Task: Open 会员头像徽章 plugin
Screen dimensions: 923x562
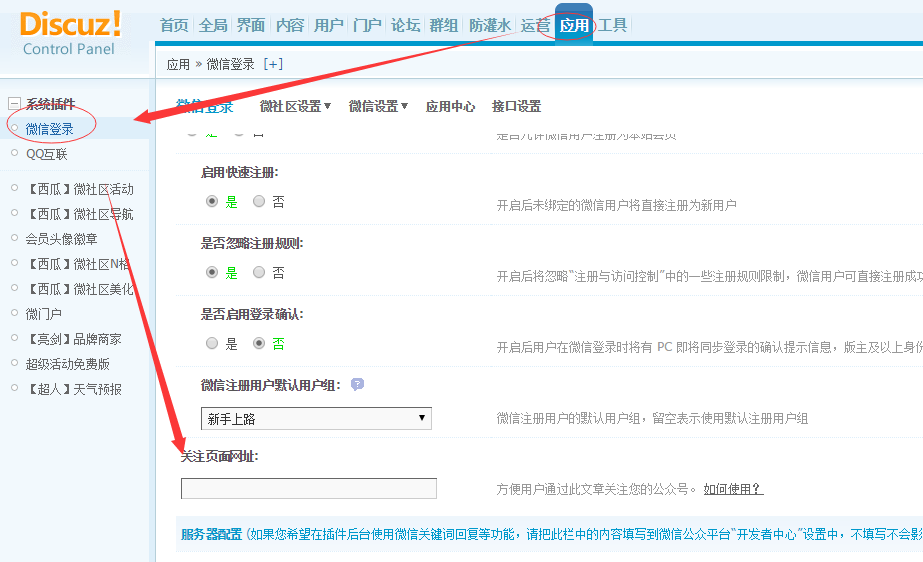Action: 61,240
